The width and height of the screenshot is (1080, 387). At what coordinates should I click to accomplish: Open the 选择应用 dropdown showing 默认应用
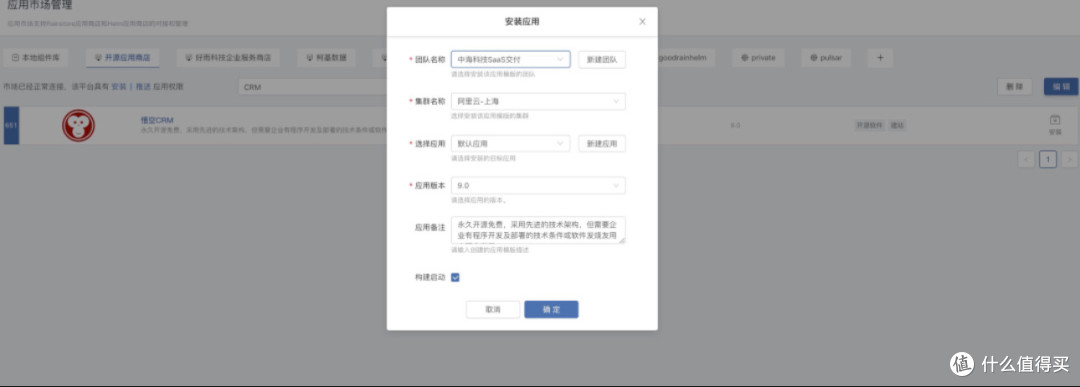[x=510, y=144]
